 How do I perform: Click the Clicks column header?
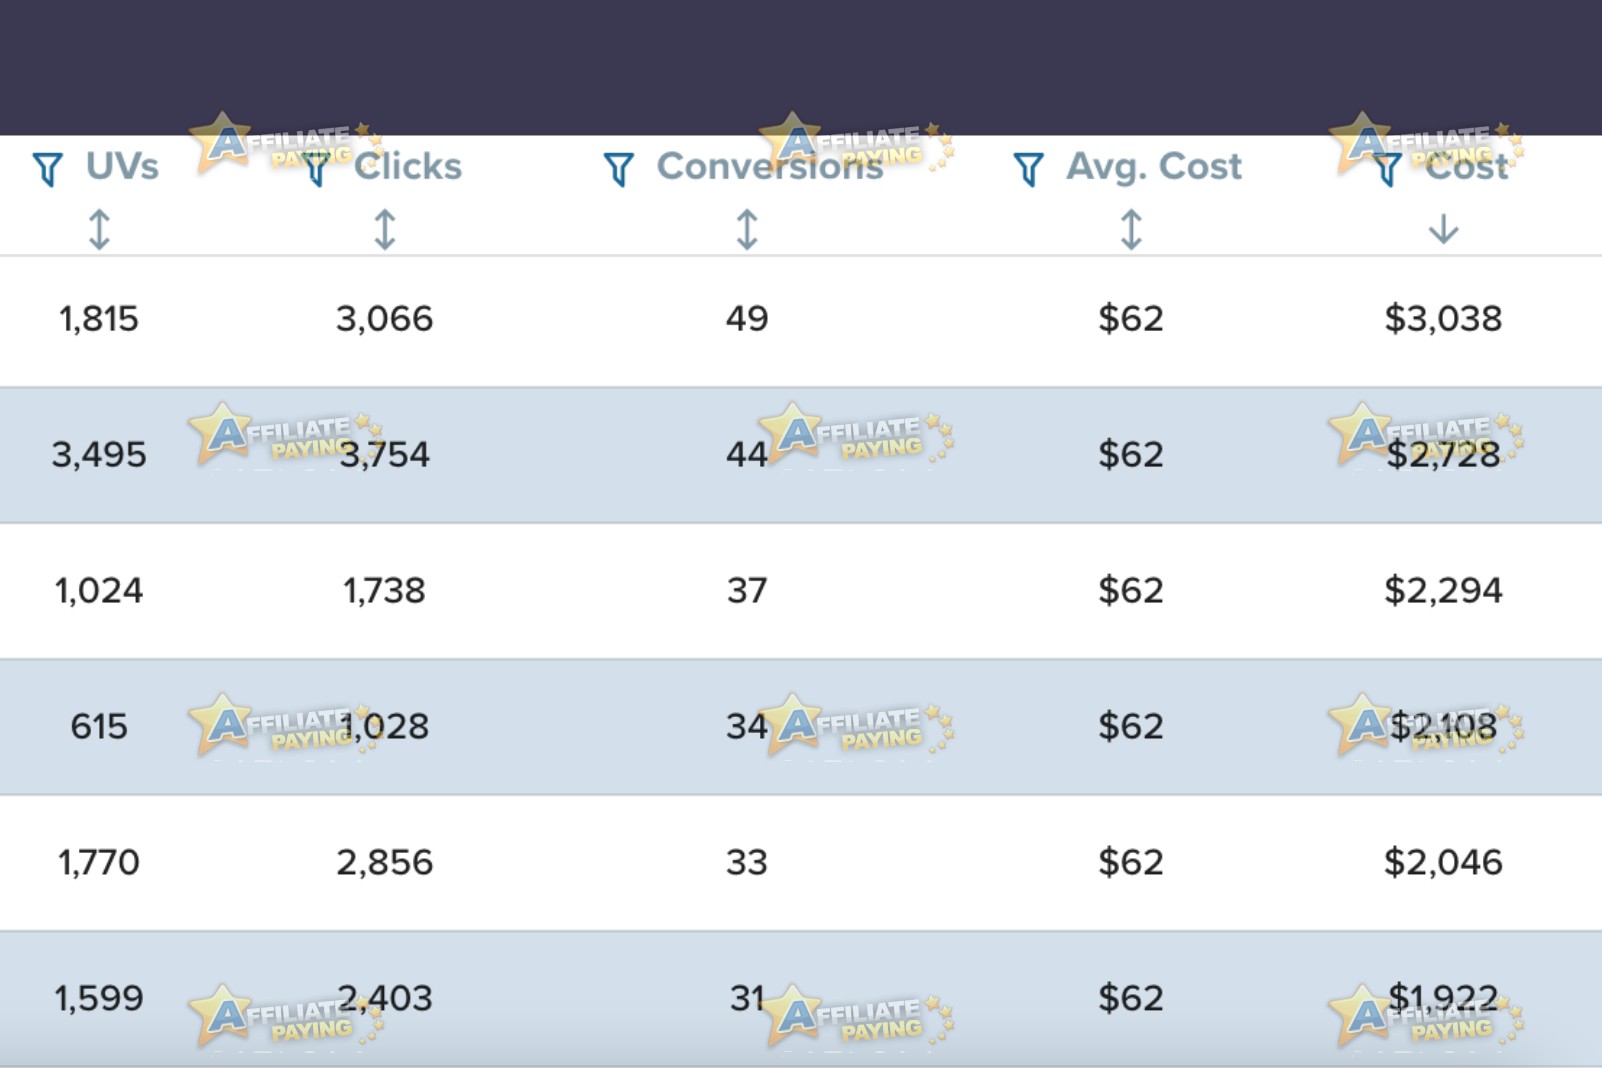(x=408, y=166)
